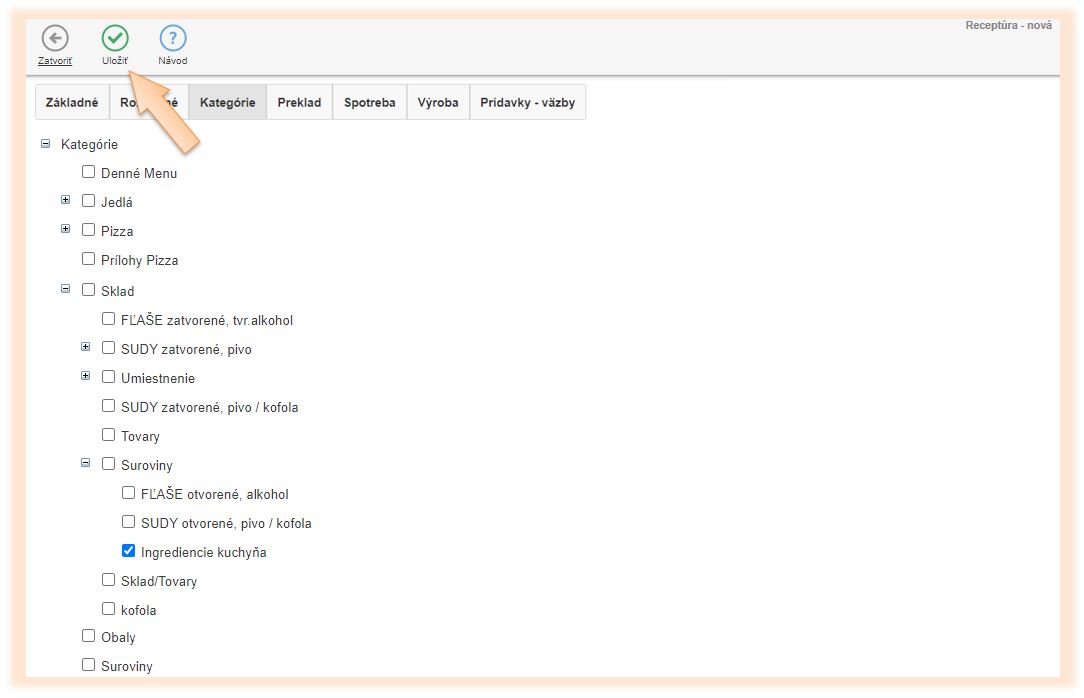Switch to the Základné tab
Screen dimensions: 1084x698
[72, 102]
